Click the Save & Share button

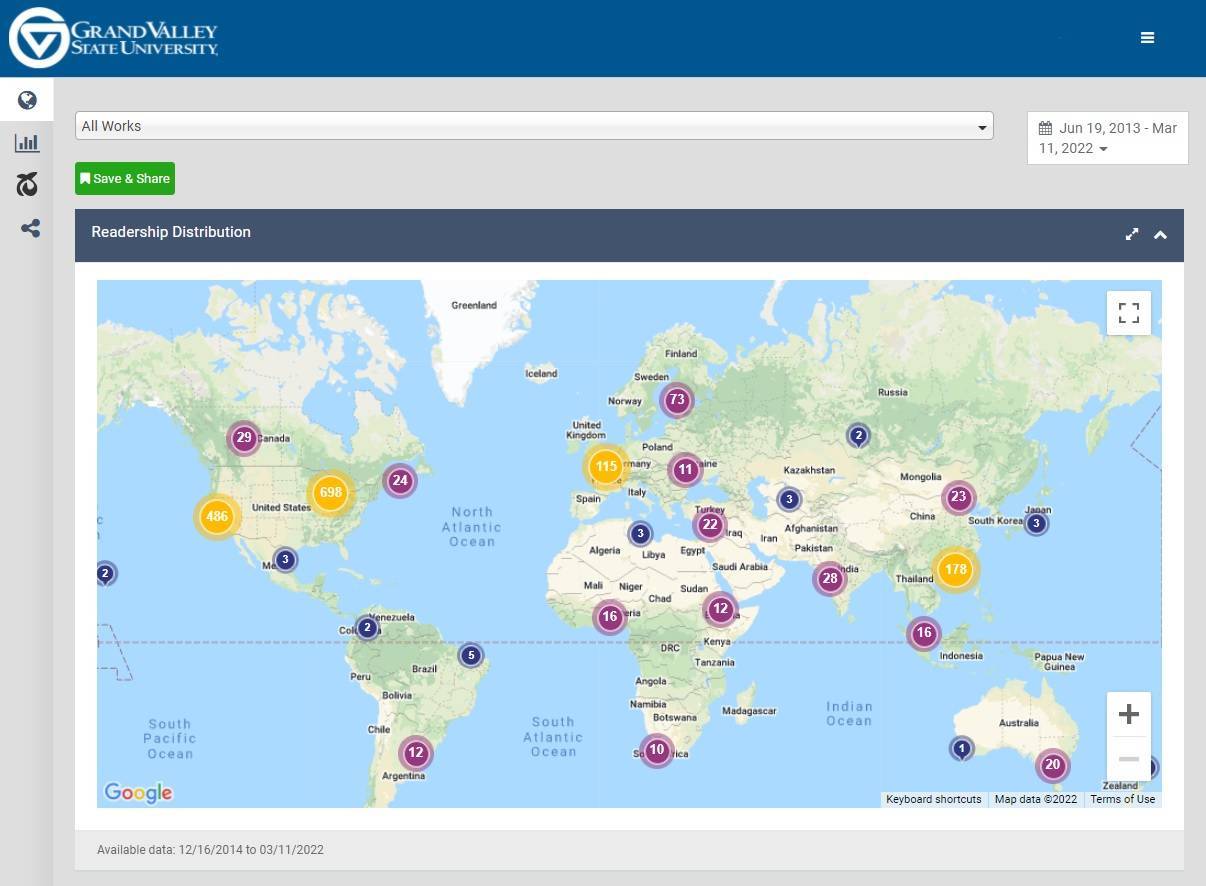pyautogui.click(x=124, y=178)
